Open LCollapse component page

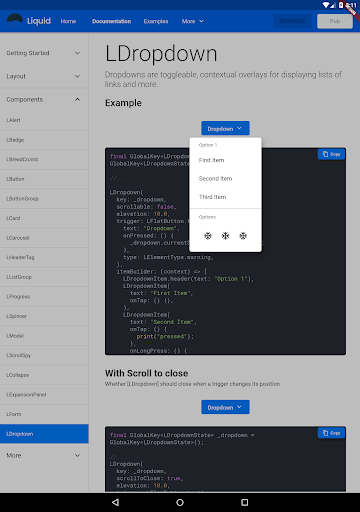(44, 375)
